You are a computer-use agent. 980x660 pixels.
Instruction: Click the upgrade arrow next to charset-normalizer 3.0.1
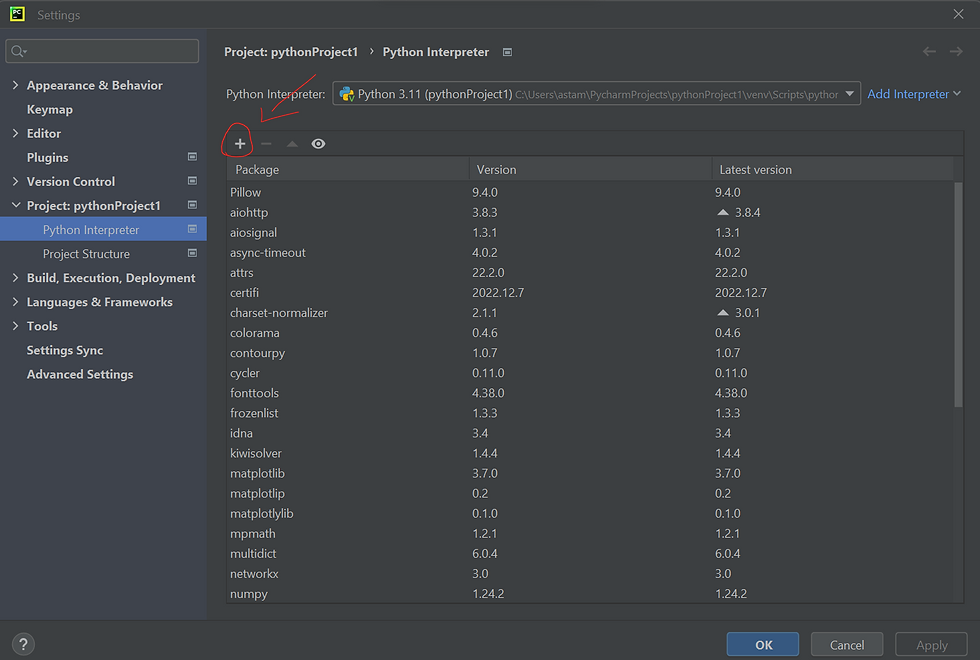pyautogui.click(x=723, y=312)
